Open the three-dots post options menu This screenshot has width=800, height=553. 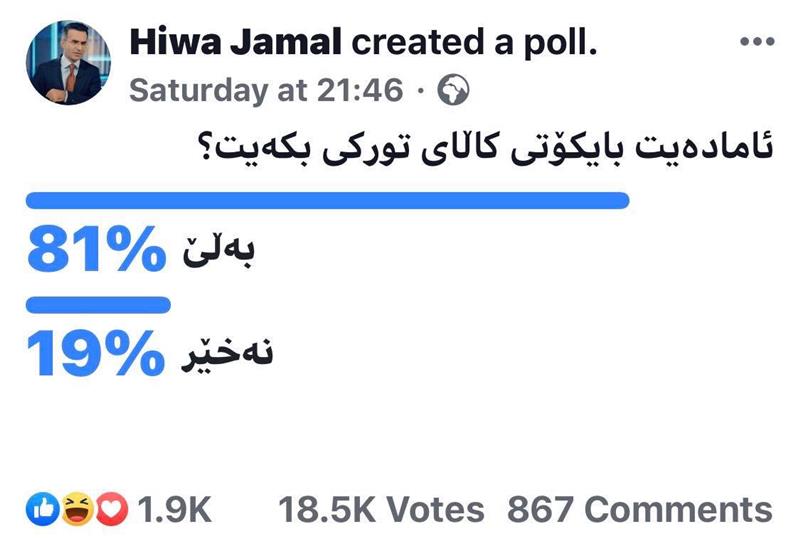[x=756, y=41]
